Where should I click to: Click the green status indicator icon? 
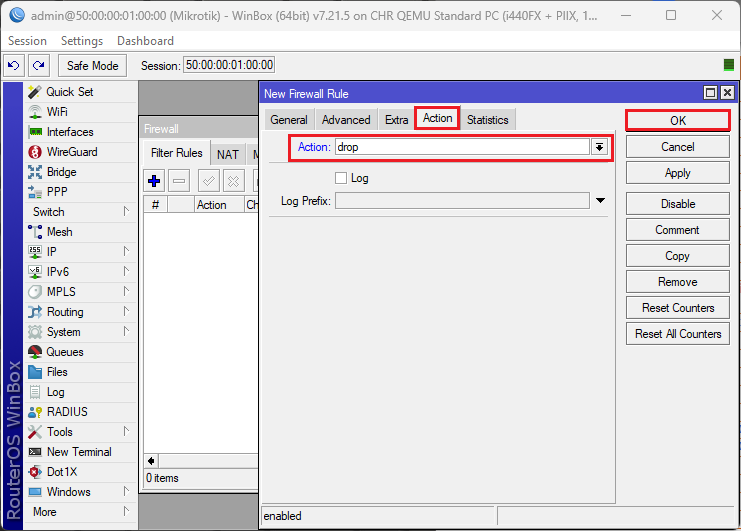tap(729, 65)
